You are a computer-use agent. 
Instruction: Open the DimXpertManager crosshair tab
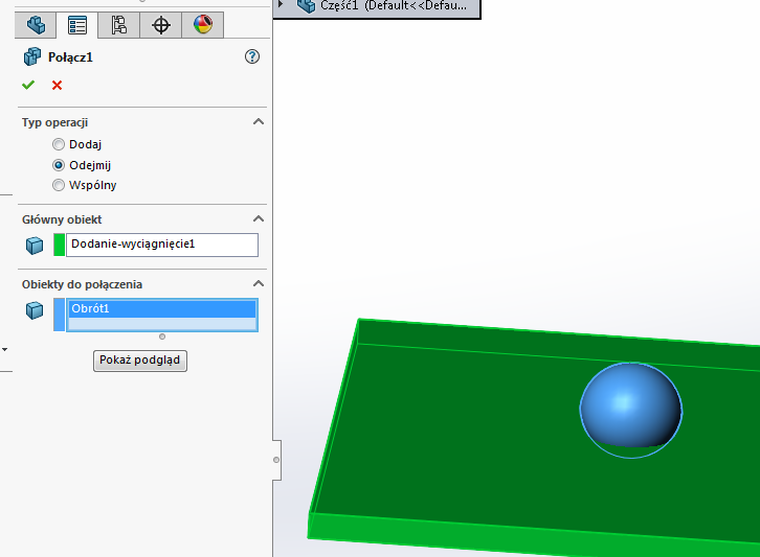click(161, 25)
